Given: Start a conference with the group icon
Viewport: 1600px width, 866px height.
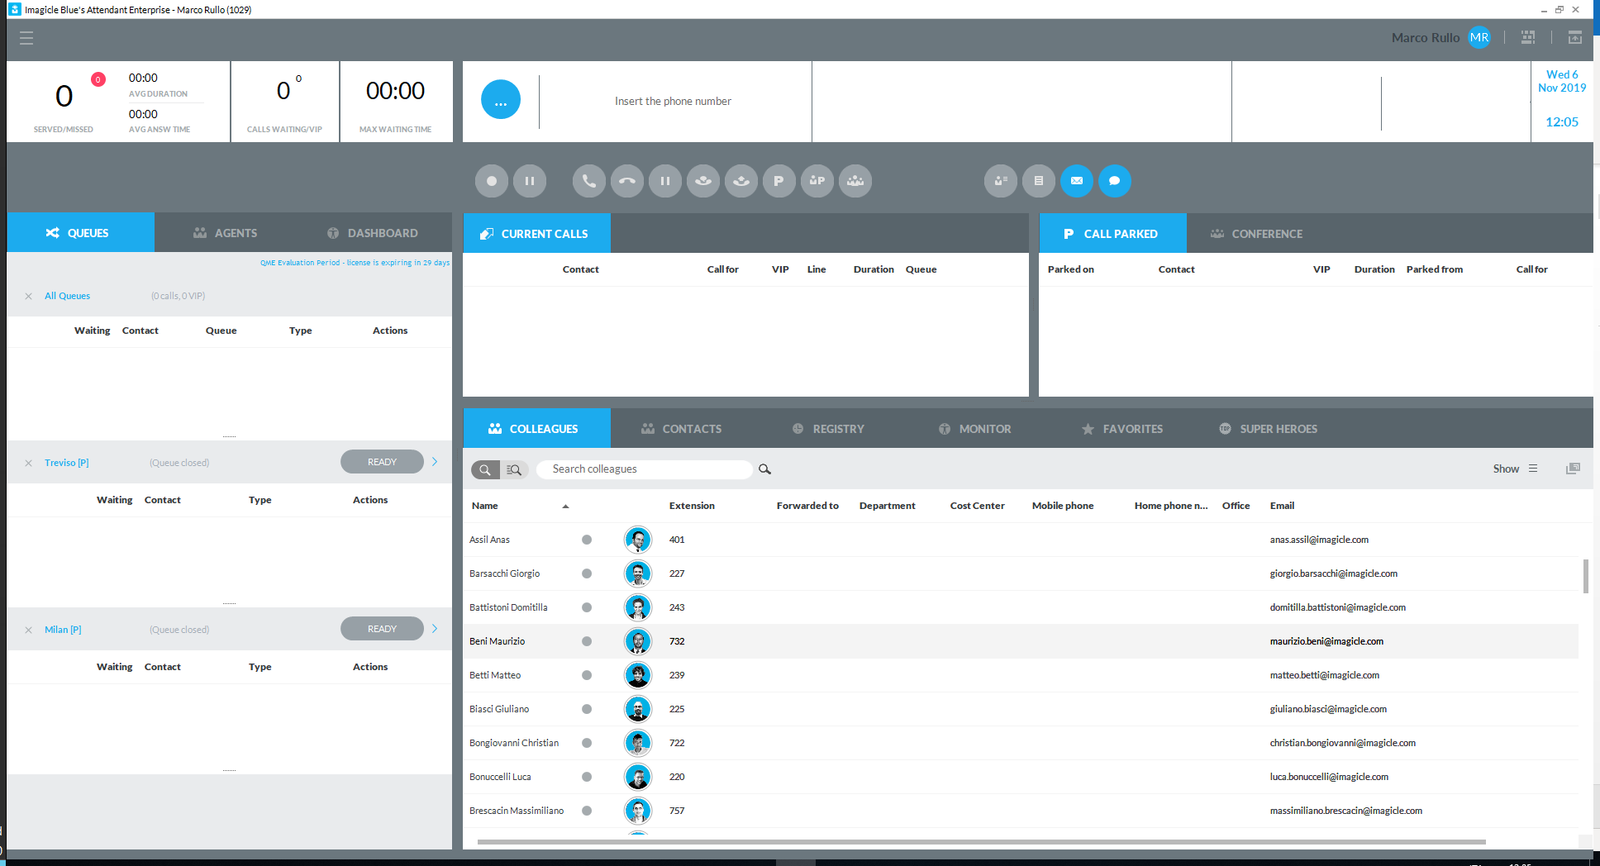Looking at the screenshot, I should click(x=855, y=181).
